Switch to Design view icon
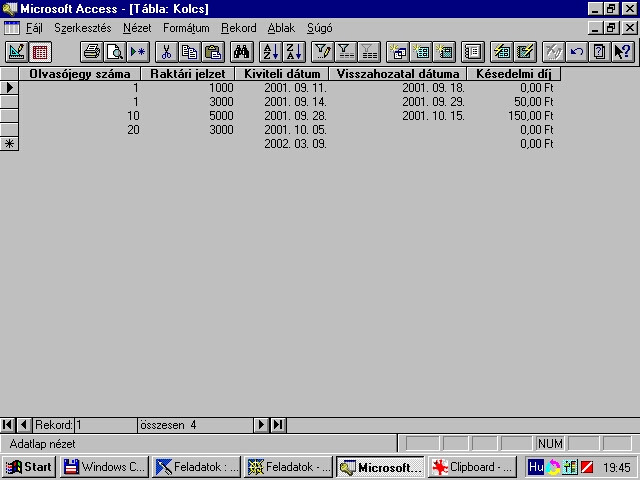The image size is (640, 480). coord(16,52)
